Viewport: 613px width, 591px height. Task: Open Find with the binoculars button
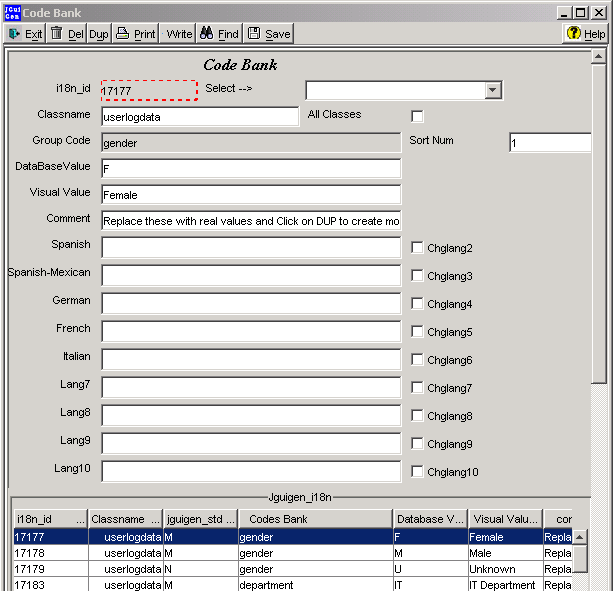[x=219, y=34]
